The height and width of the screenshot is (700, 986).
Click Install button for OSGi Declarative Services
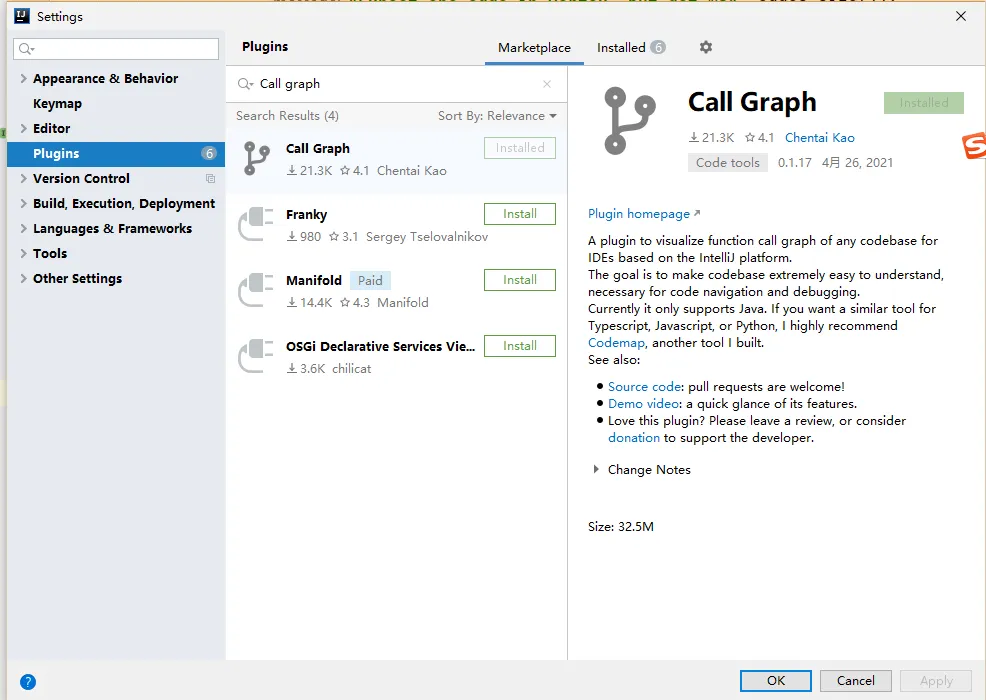[x=520, y=346]
